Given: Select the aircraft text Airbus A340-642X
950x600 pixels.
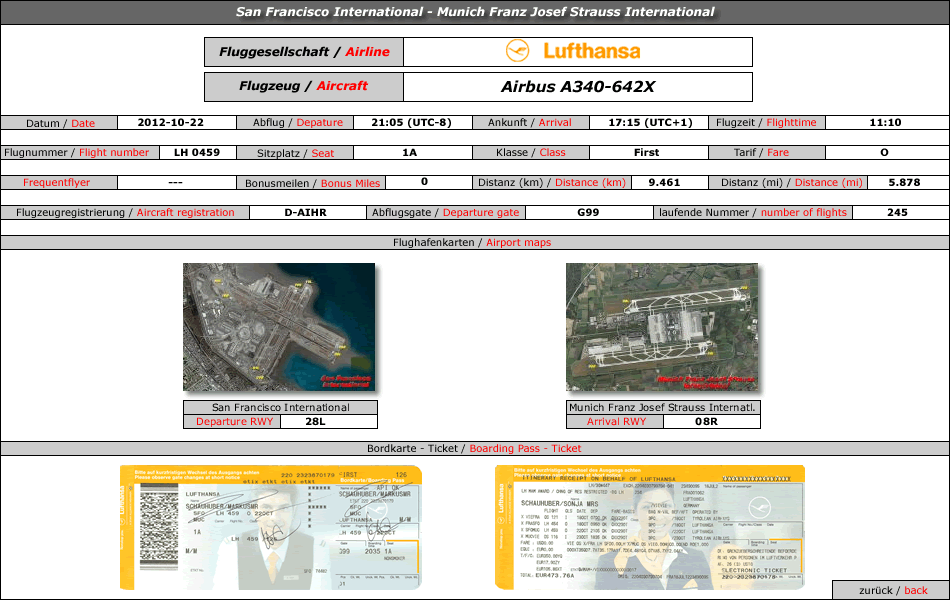Looking at the screenshot, I should (x=578, y=87).
